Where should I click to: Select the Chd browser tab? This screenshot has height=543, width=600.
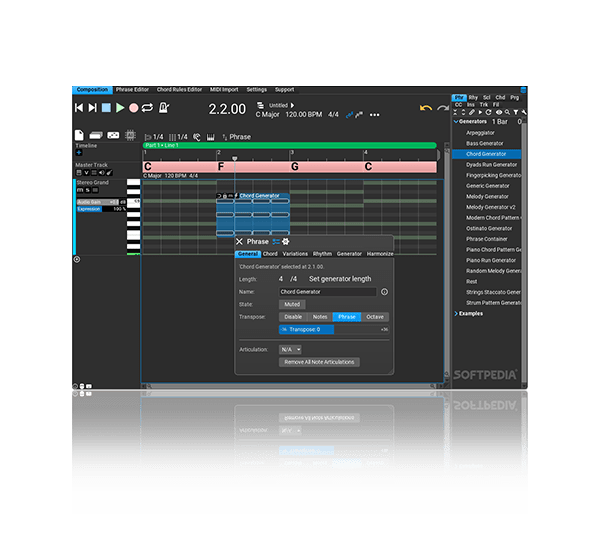(x=501, y=98)
